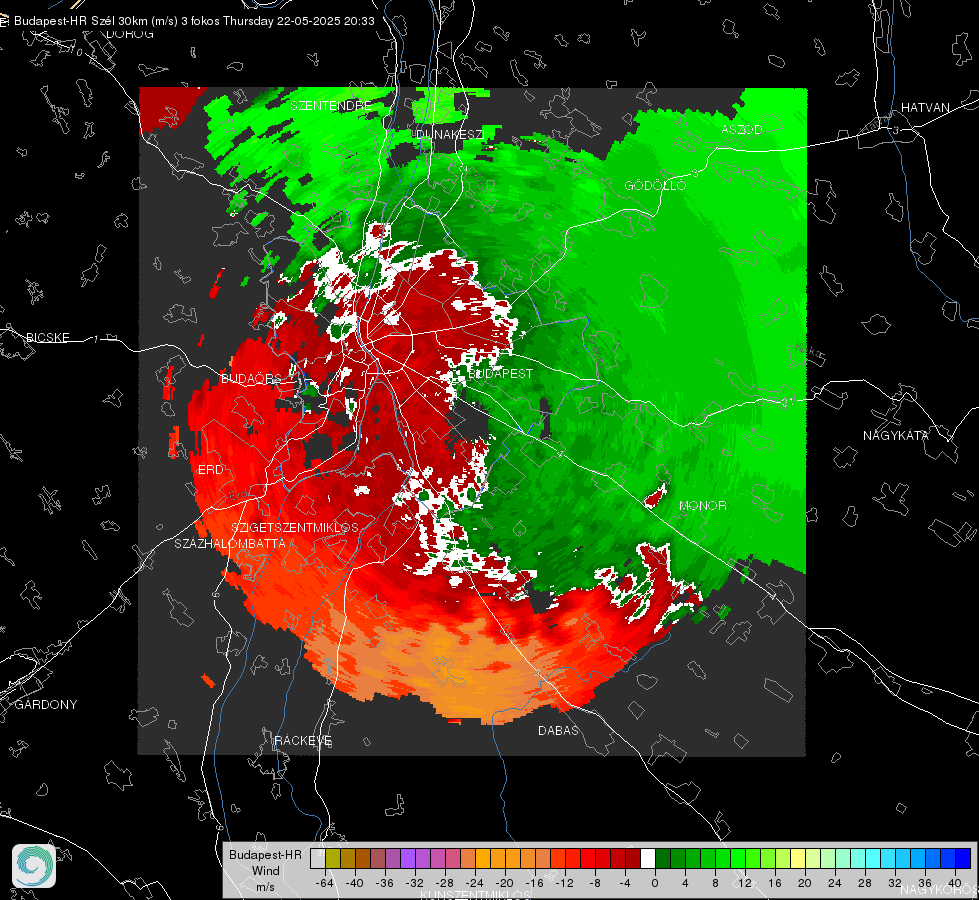The height and width of the screenshot is (900, 979).
Task: Click the '-12' legend scale value
Action: [564, 883]
